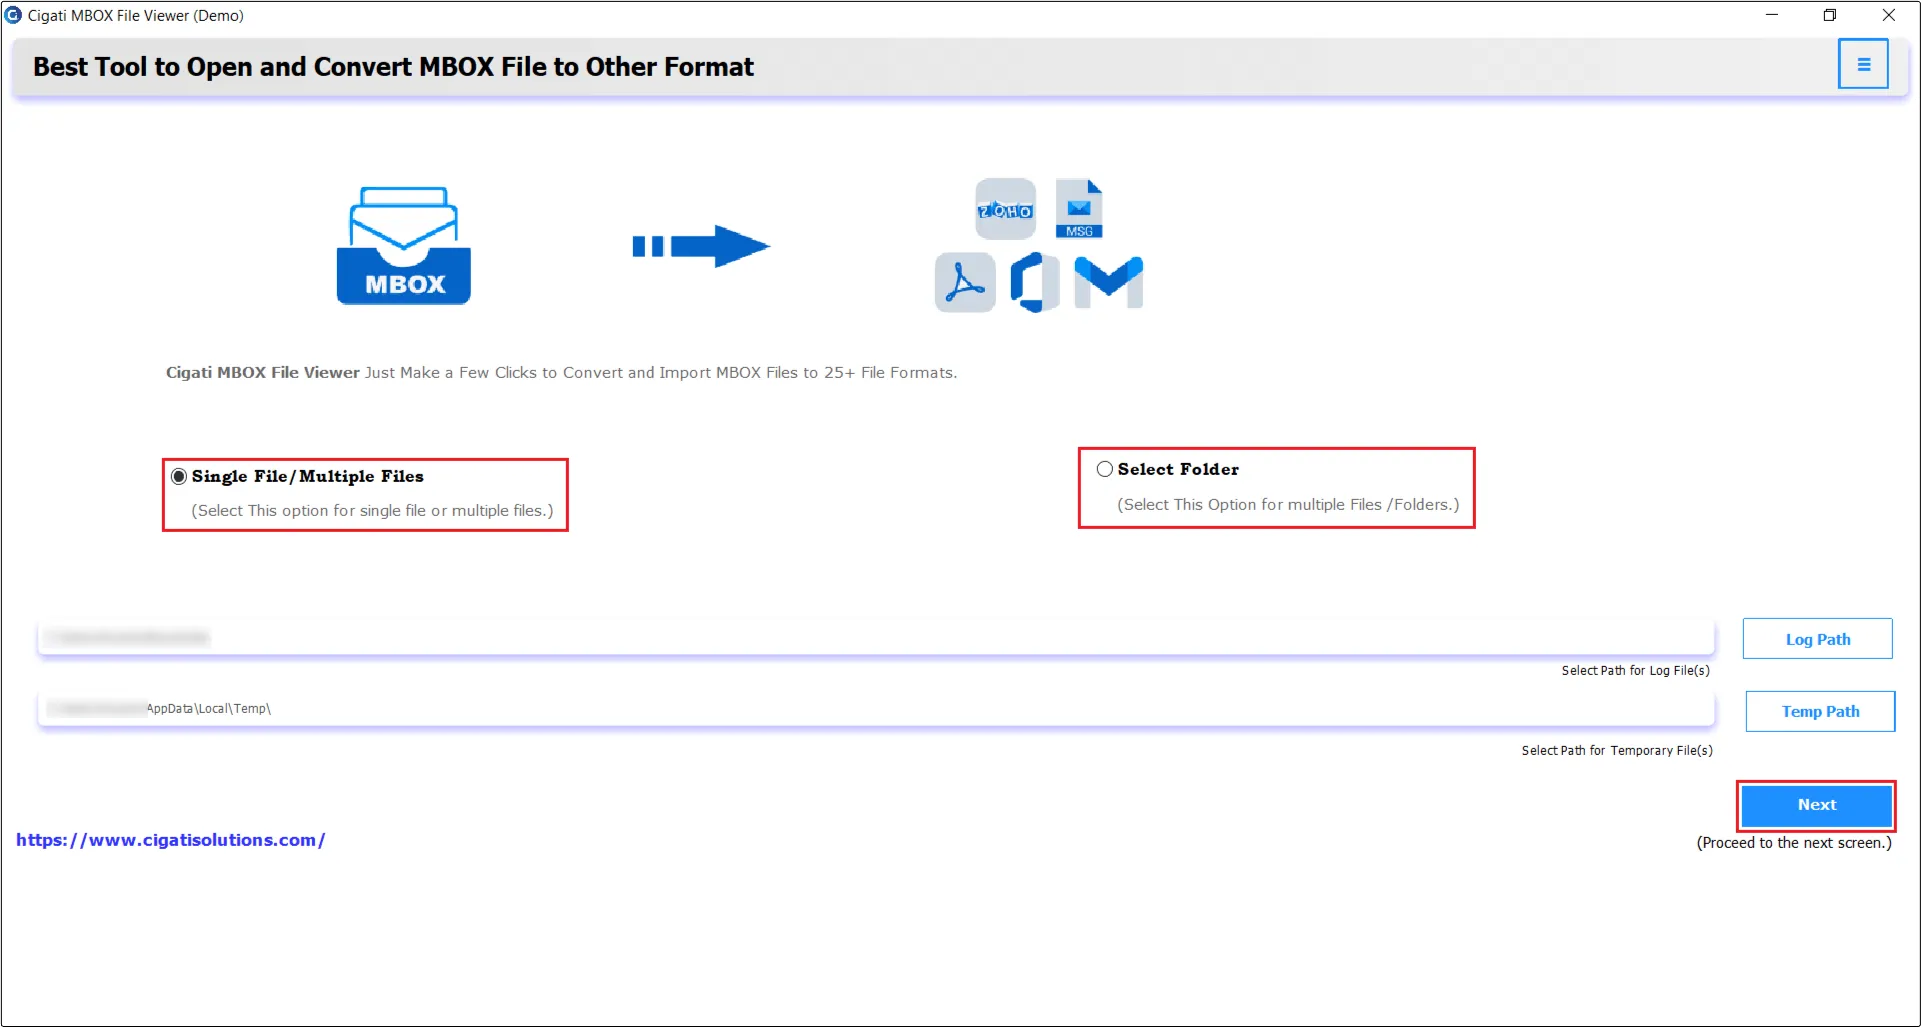Click the Zoho format icon
The image size is (1921, 1028).
[1005, 209]
